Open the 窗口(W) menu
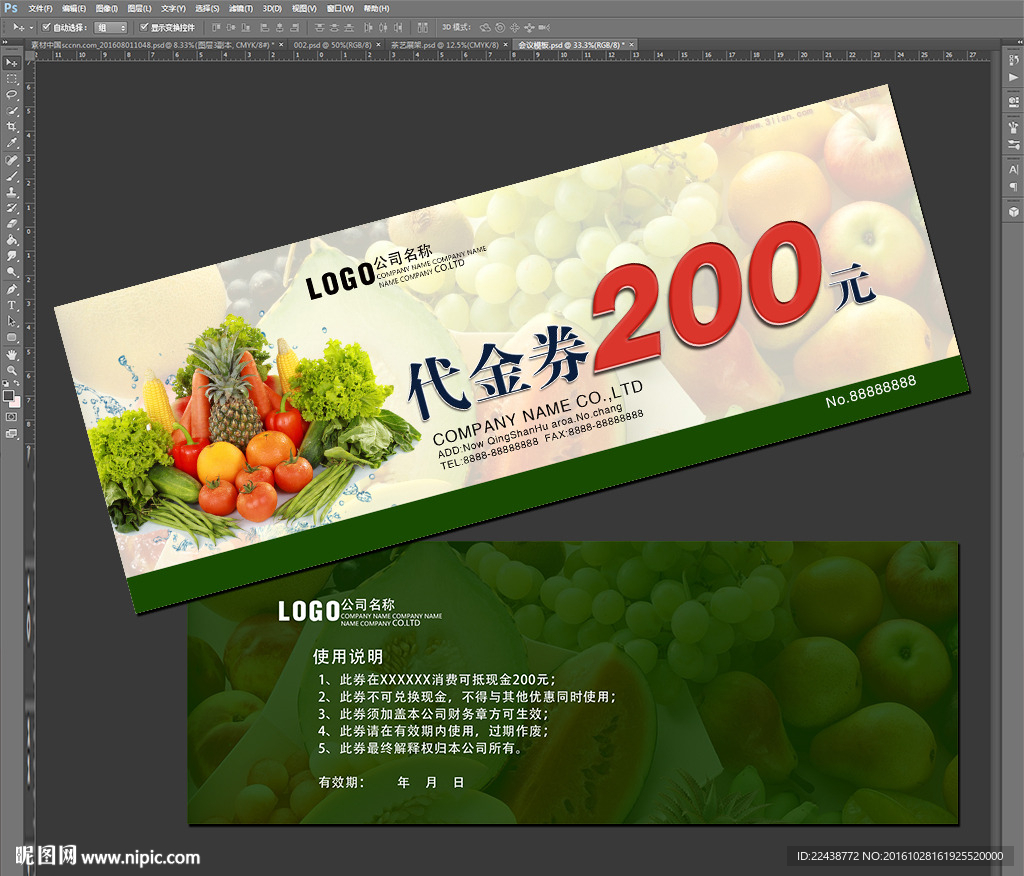 pyautogui.click(x=340, y=8)
